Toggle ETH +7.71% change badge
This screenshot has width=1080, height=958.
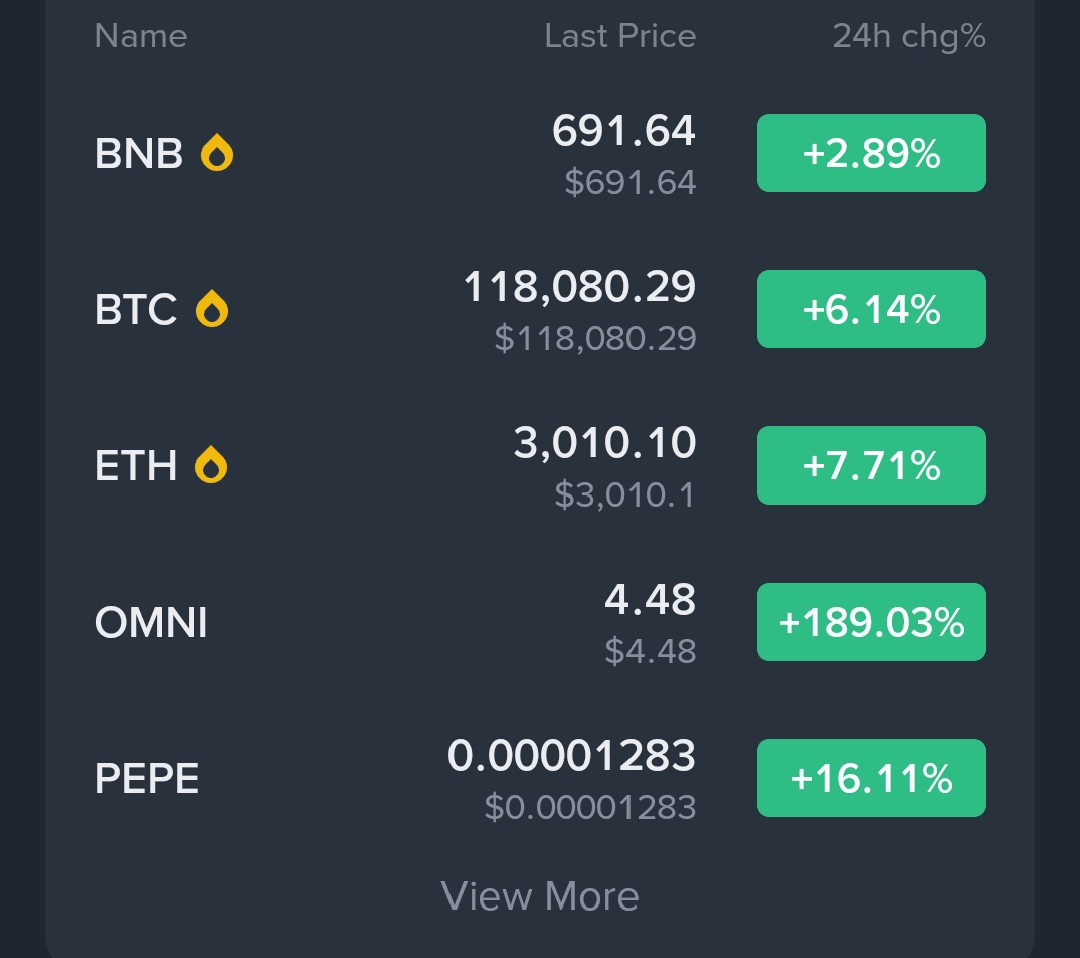coord(871,465)
